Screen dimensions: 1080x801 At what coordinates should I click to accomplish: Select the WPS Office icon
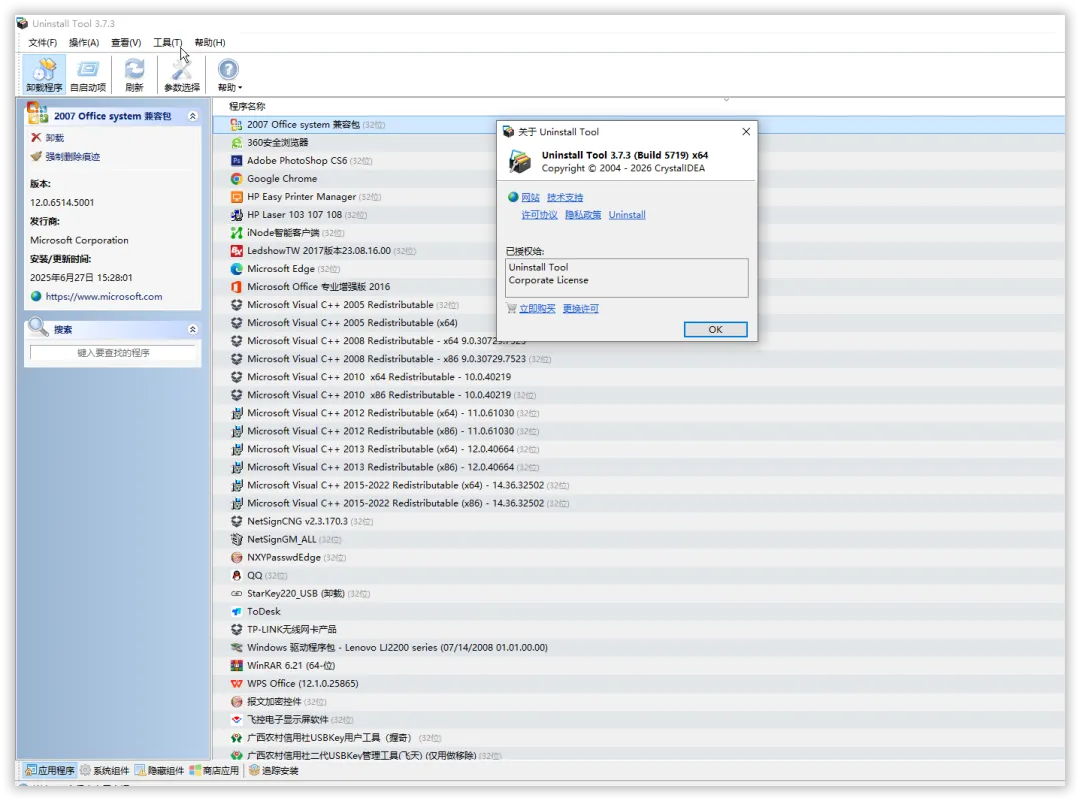(236, 684)
